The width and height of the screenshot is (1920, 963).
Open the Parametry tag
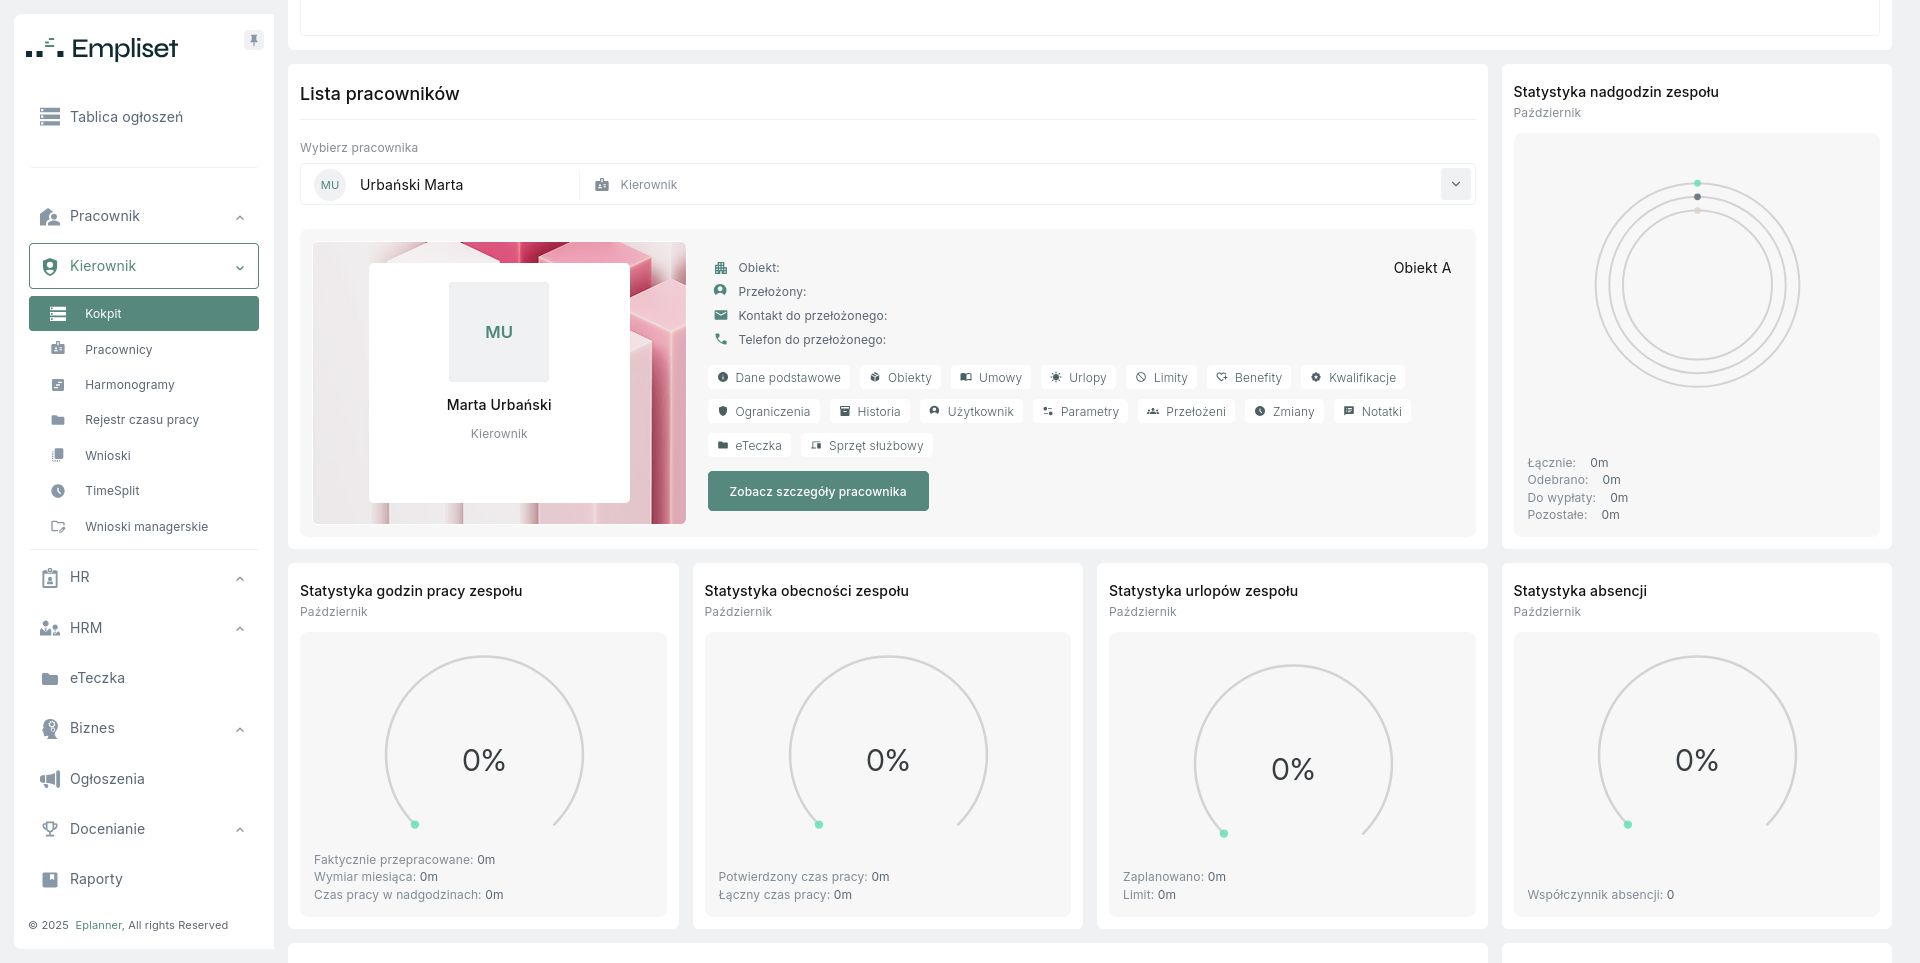(x=1080, y=412)
